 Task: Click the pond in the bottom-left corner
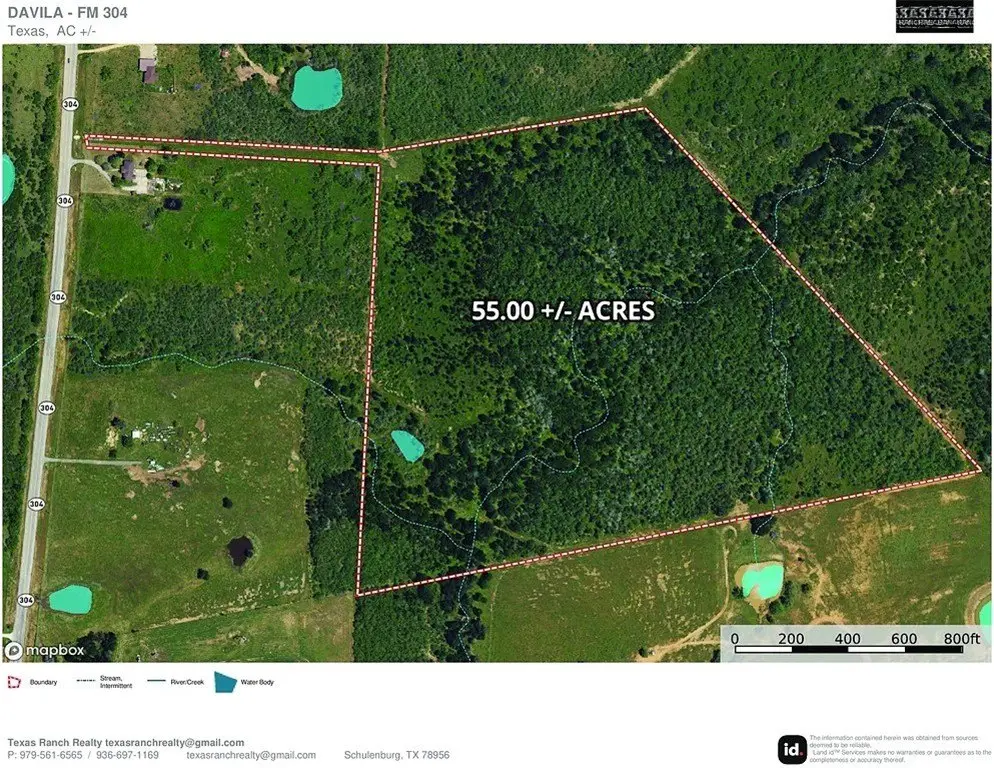click(x=70, y=599)
